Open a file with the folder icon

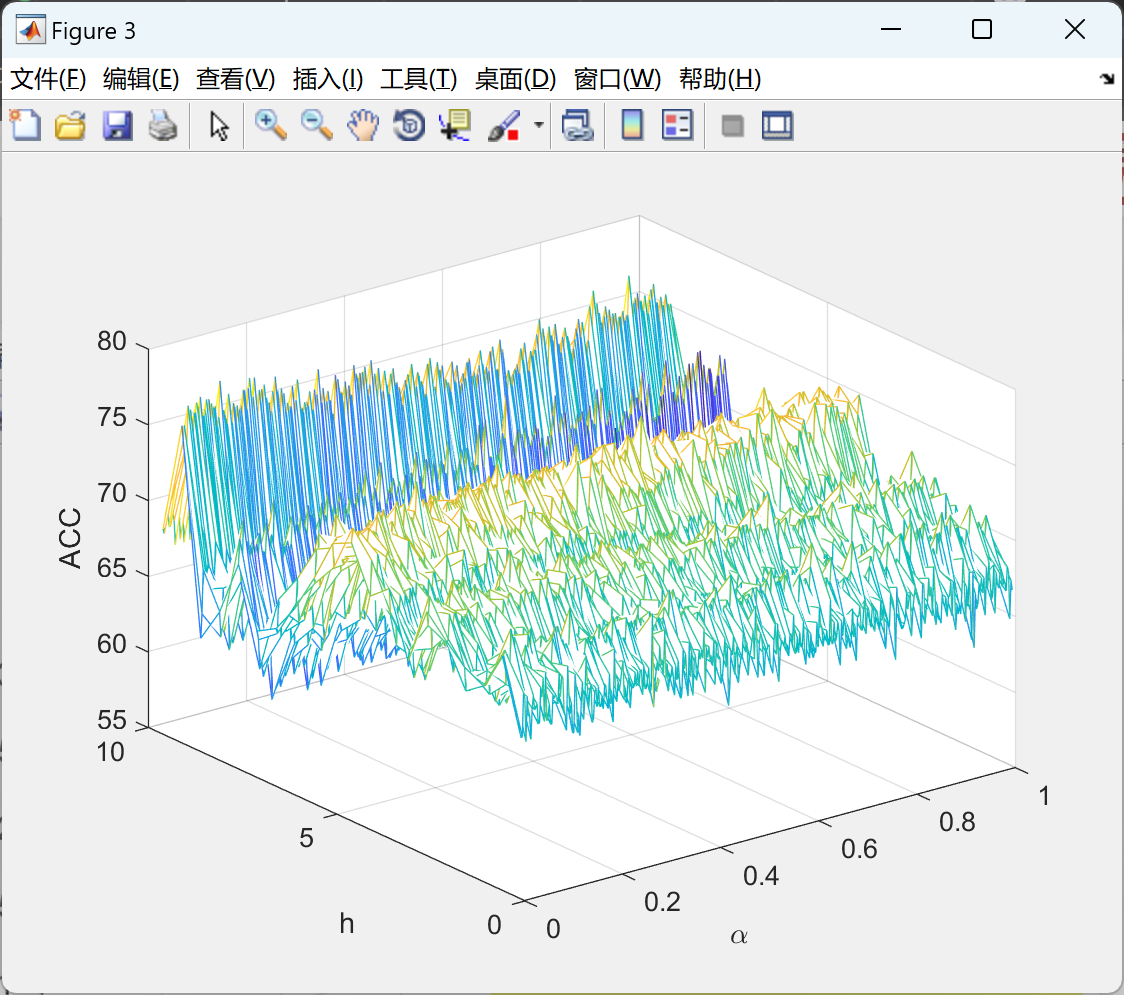tap(70, 125)
